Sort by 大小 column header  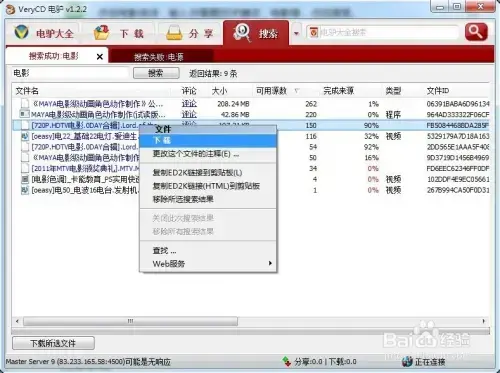click(x=220, y=91)
